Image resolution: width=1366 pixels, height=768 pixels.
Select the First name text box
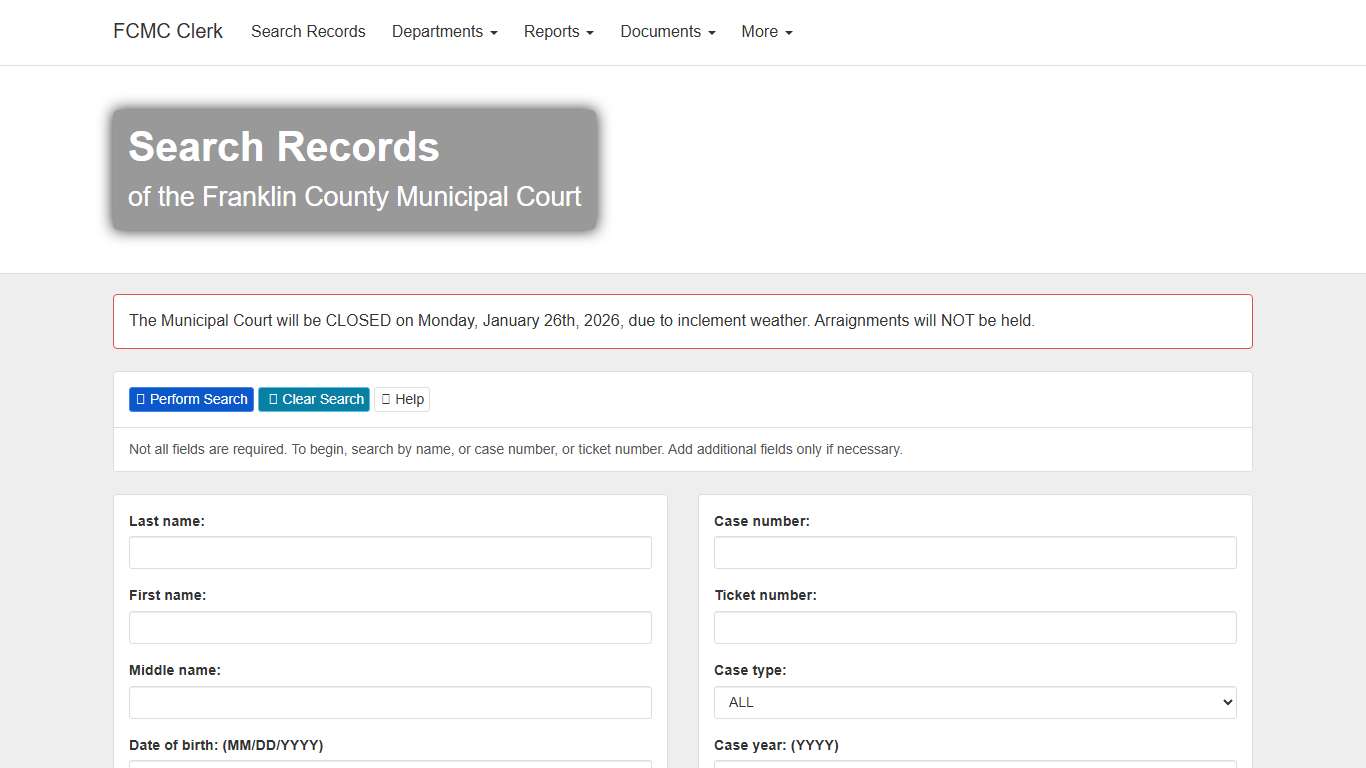[390, 627]
